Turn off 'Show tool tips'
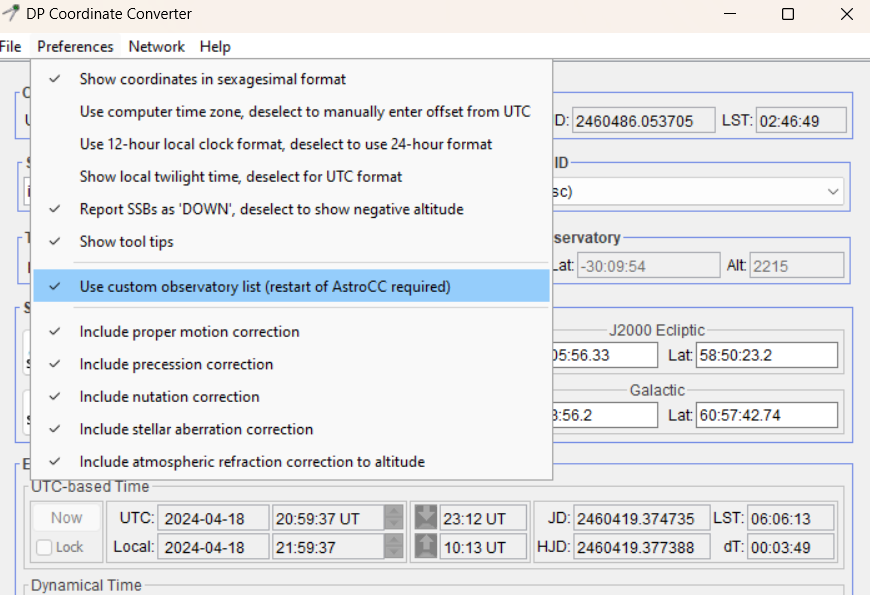870x595 pixels. 126,242
